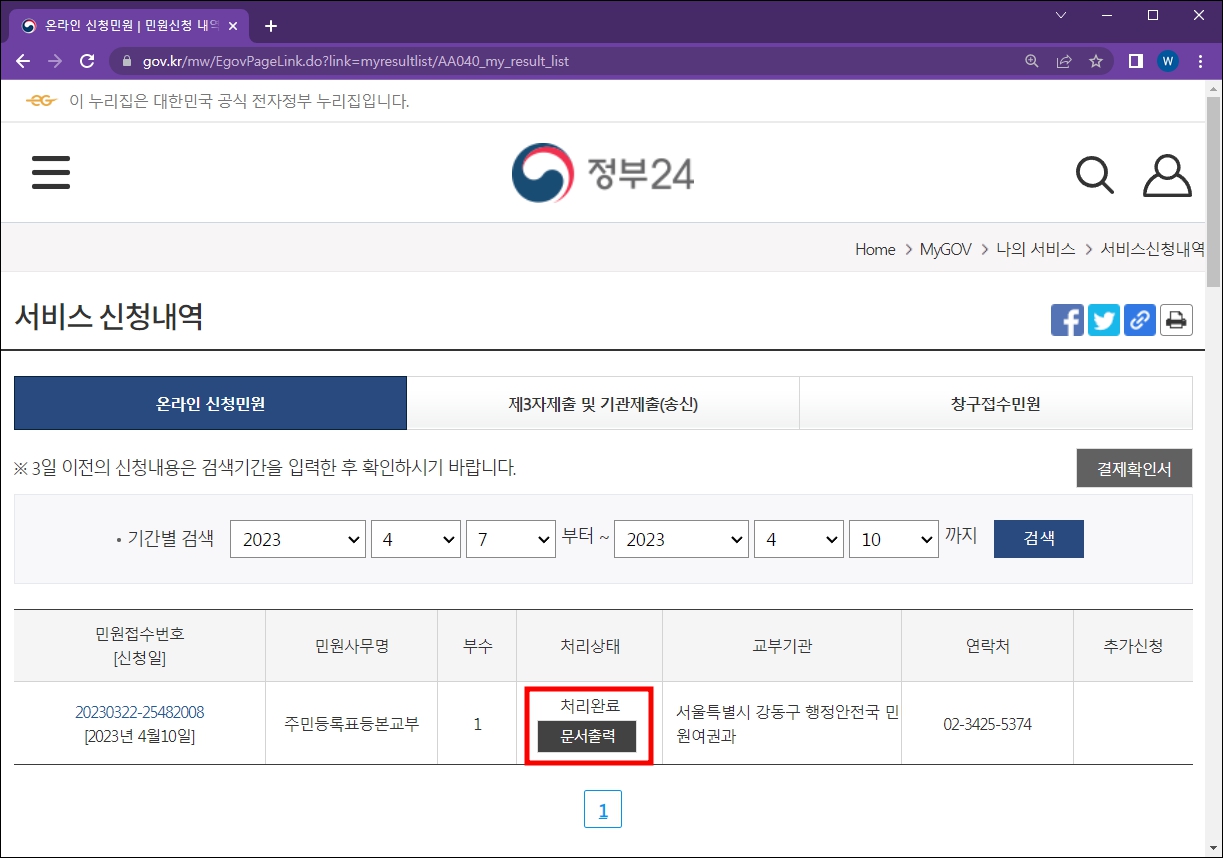
Task: Open the end day dropdown showing 10
Action: pos(893,538)
